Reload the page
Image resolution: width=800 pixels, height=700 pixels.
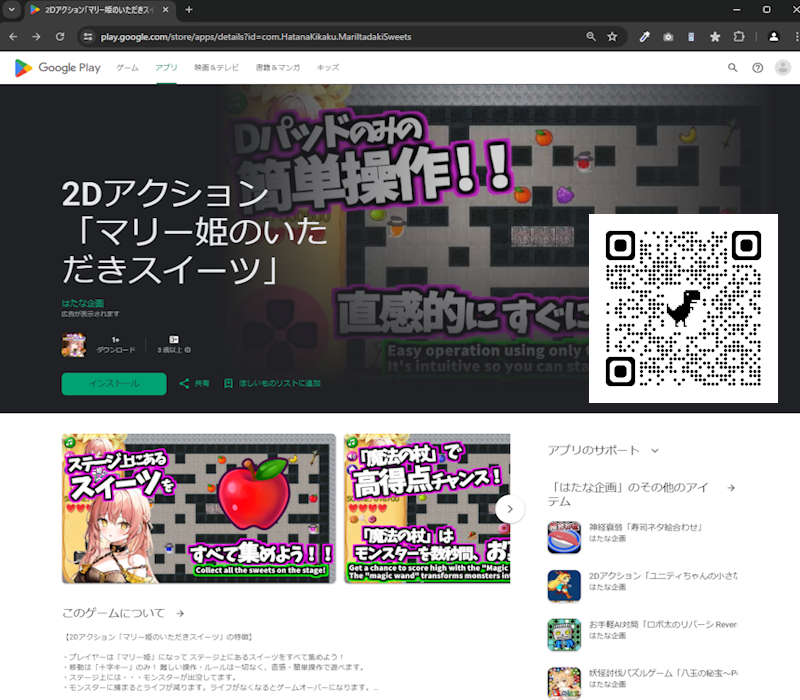pyautogui.click(x=60, y=37)
